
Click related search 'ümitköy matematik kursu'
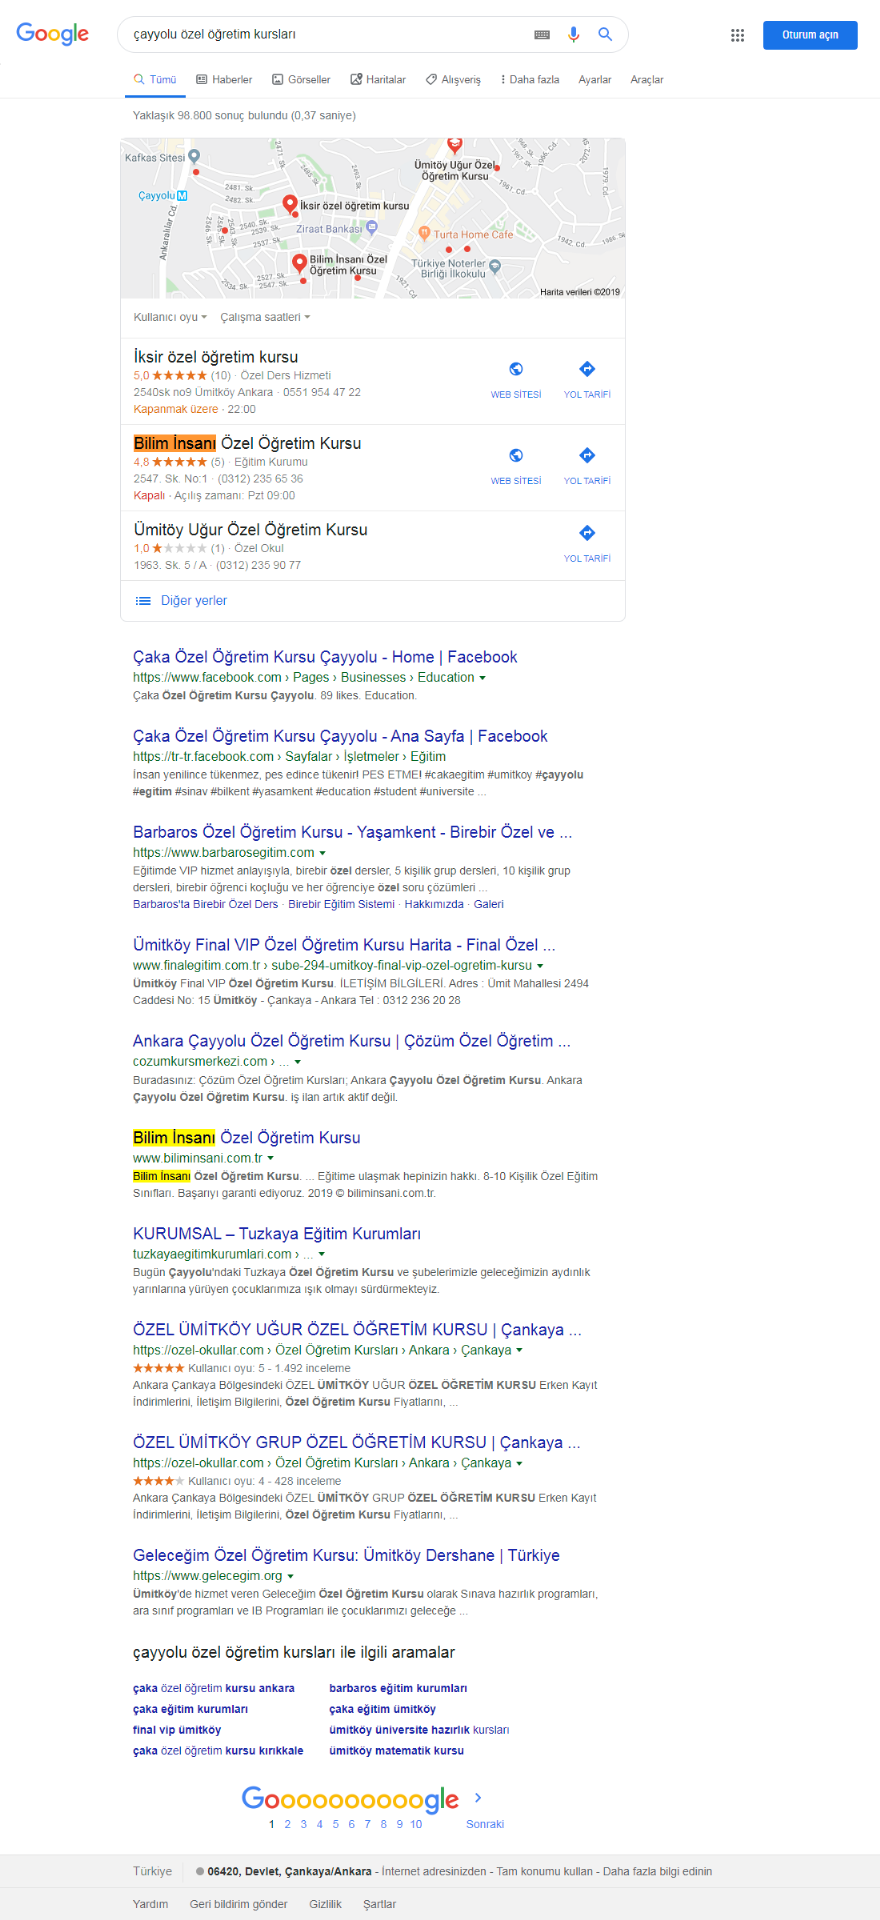click(396, 1751)
